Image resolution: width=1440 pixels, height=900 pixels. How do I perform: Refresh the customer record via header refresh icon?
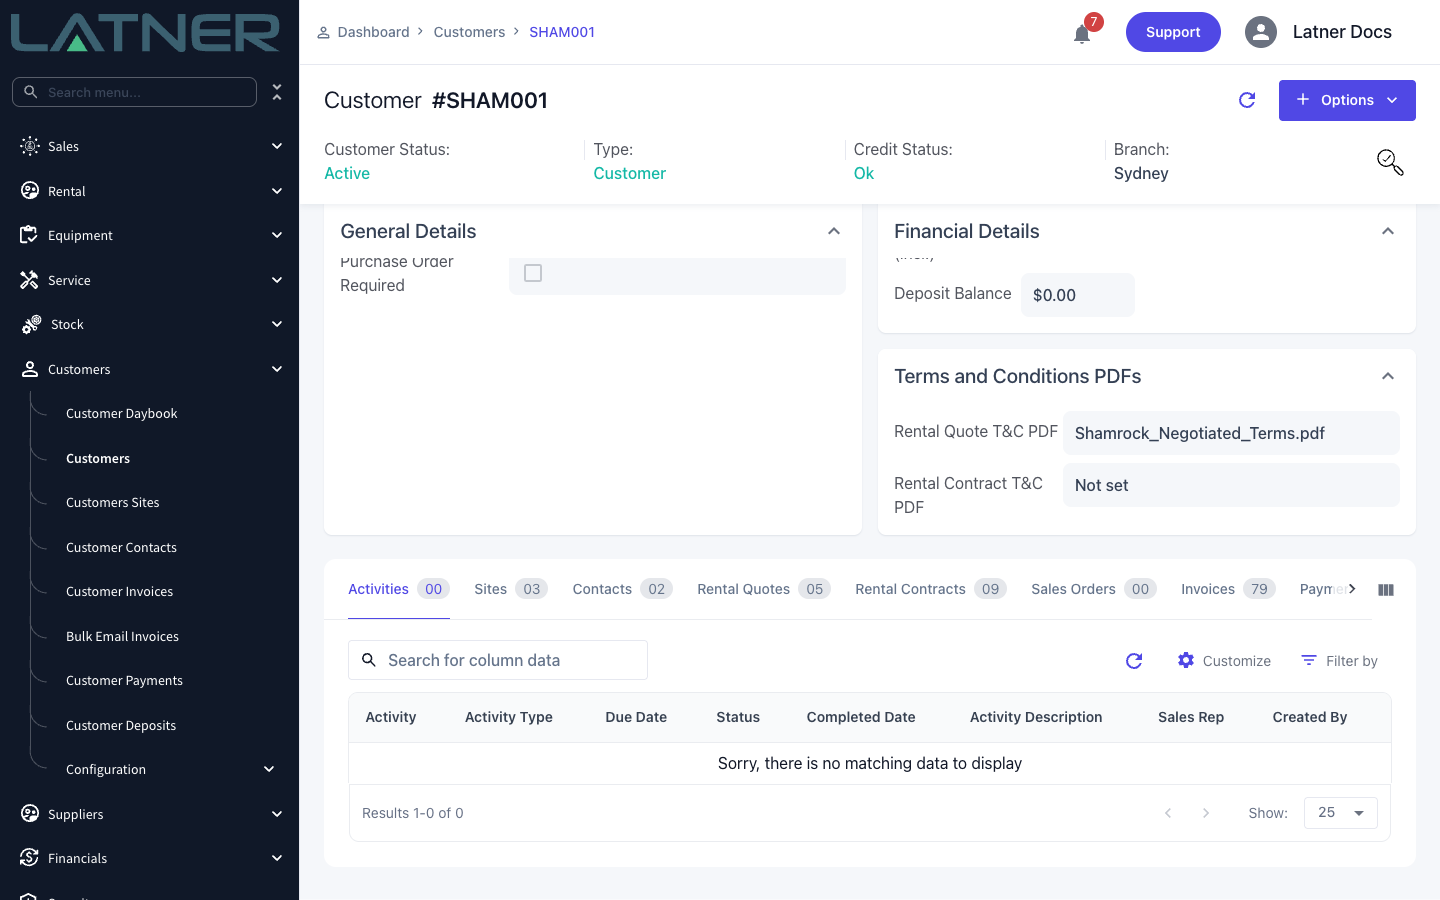tap(1247, 100)
